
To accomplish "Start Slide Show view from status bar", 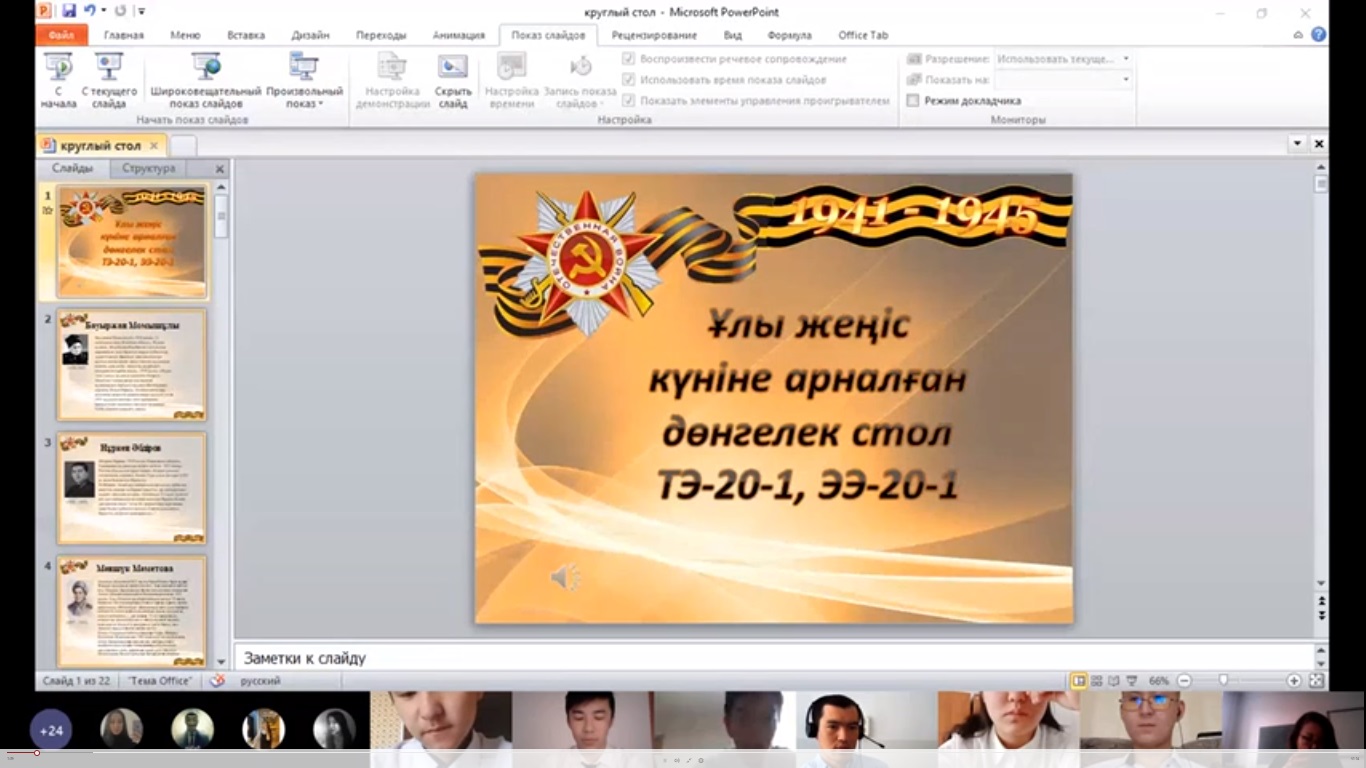I will click(1132, 681).
